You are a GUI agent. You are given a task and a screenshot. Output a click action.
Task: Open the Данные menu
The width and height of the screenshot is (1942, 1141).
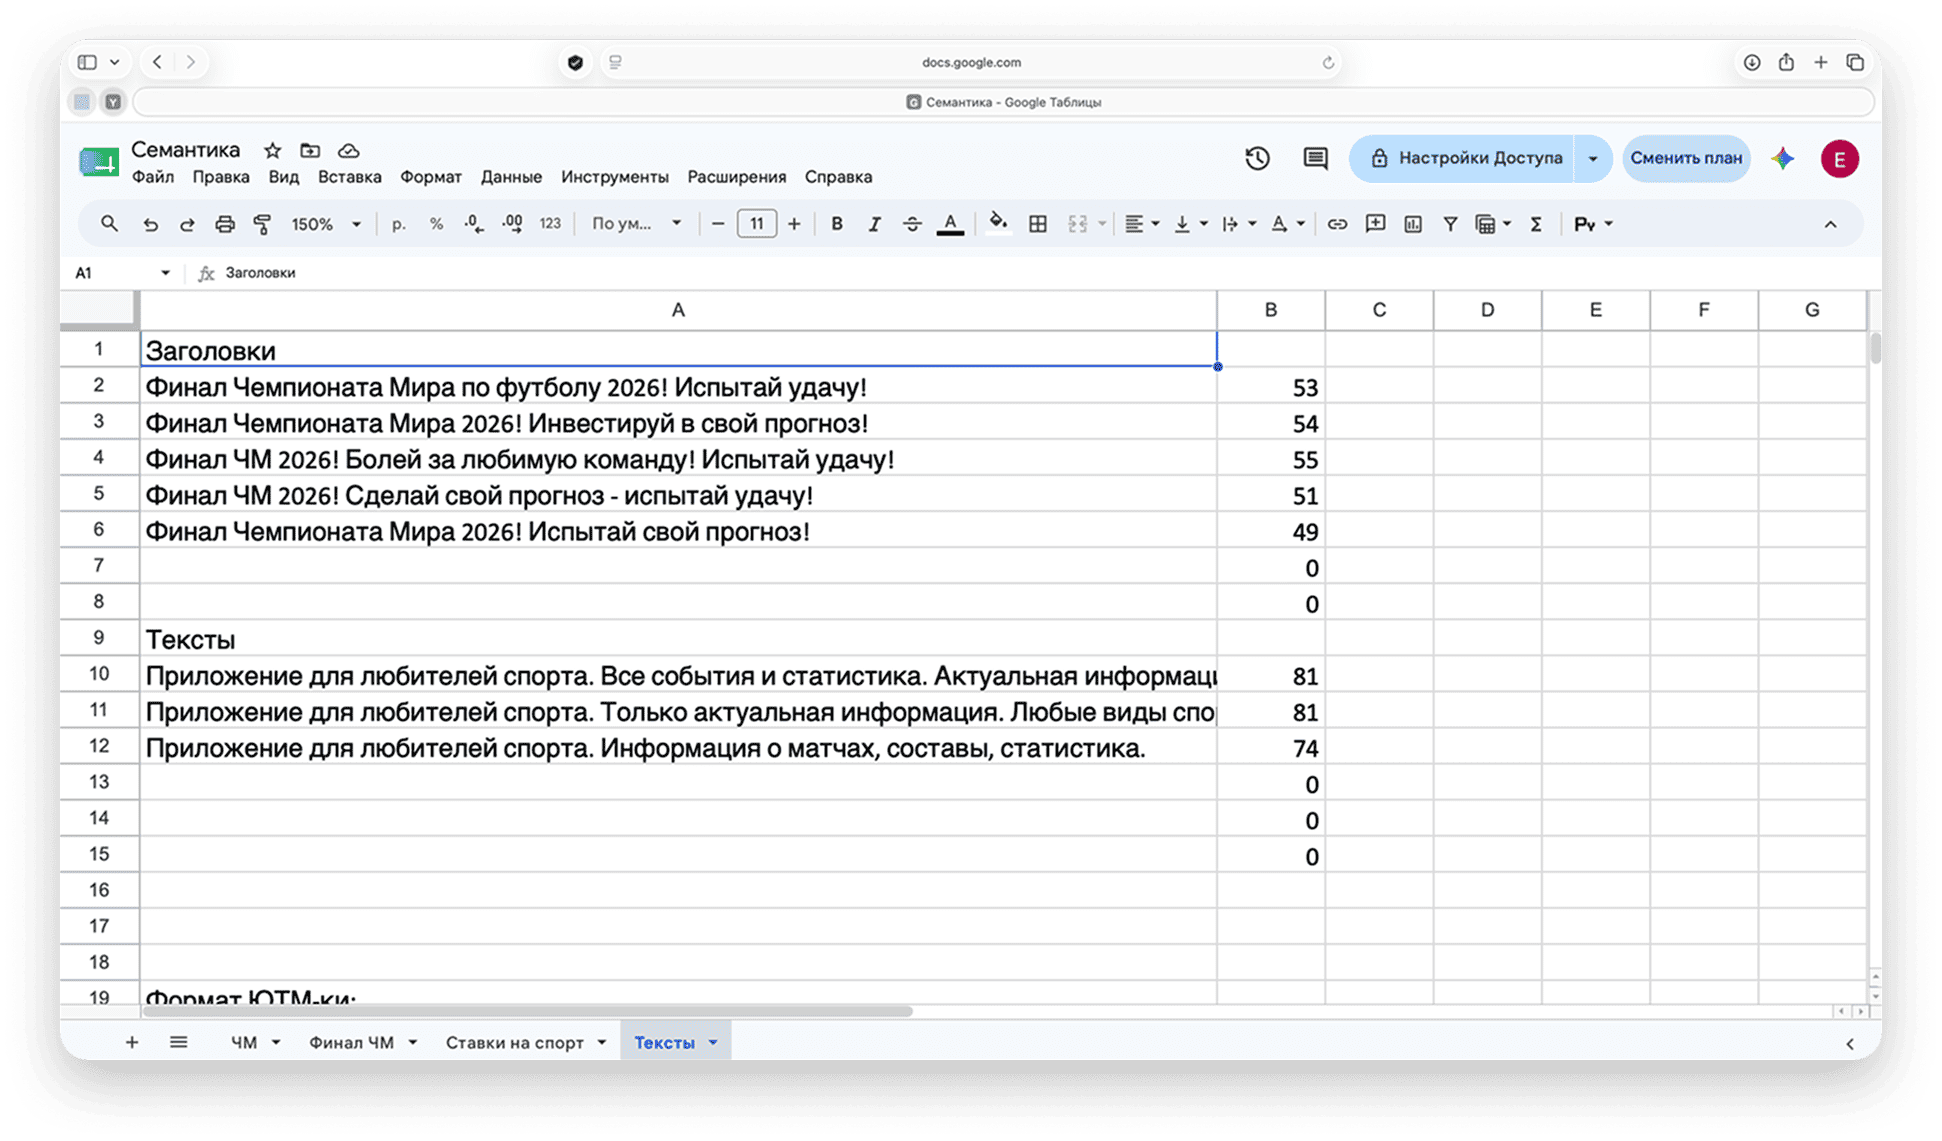pos(511,177)
